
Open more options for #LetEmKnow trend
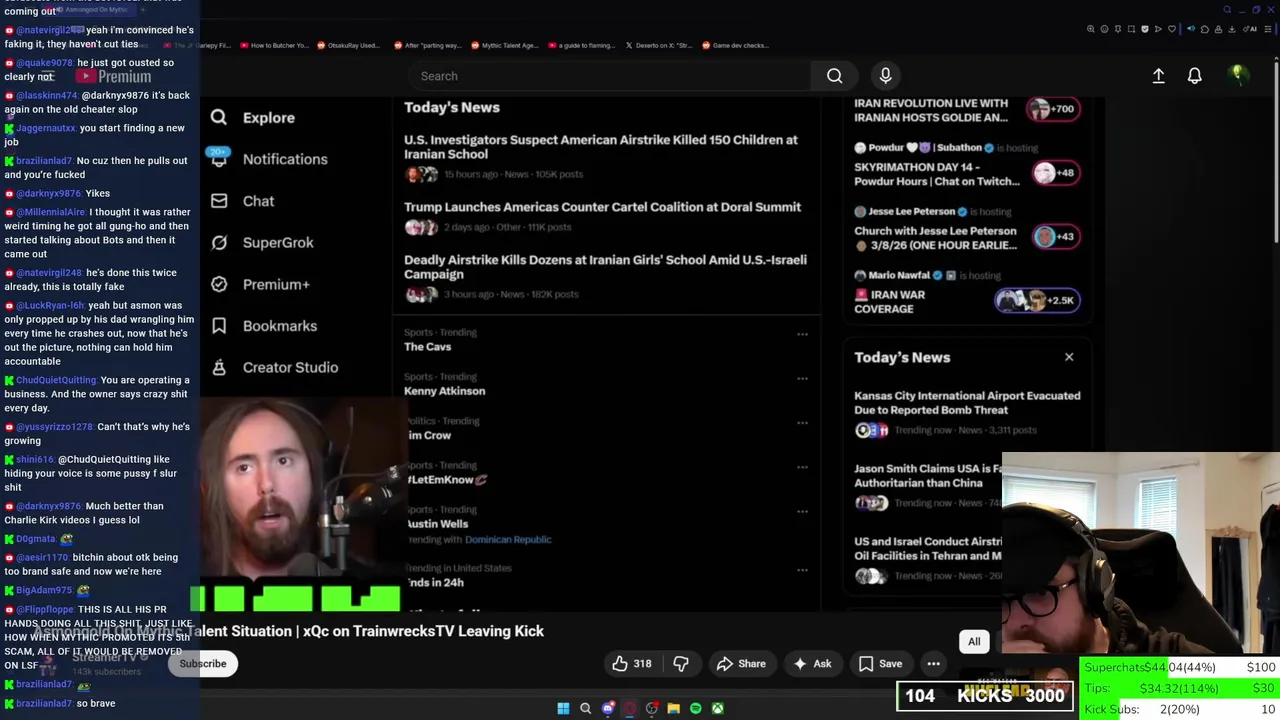(802, 467)
